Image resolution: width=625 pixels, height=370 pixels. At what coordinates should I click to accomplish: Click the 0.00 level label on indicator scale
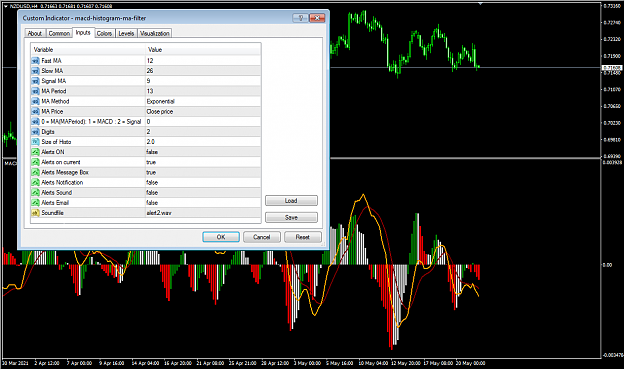point(607,265)
